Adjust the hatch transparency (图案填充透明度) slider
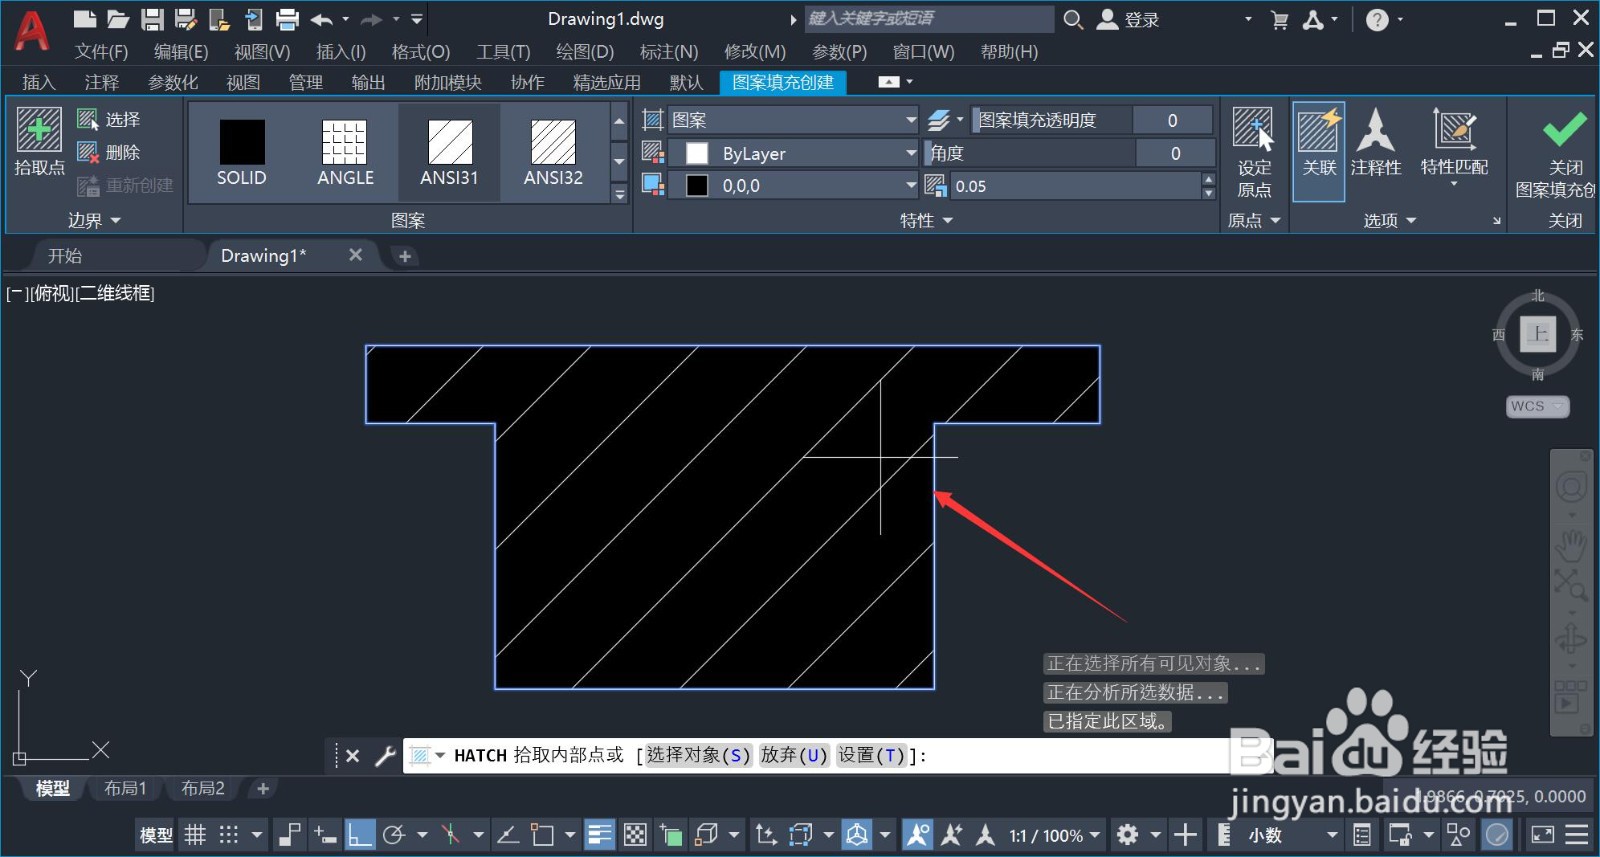 click(1052, 120)
